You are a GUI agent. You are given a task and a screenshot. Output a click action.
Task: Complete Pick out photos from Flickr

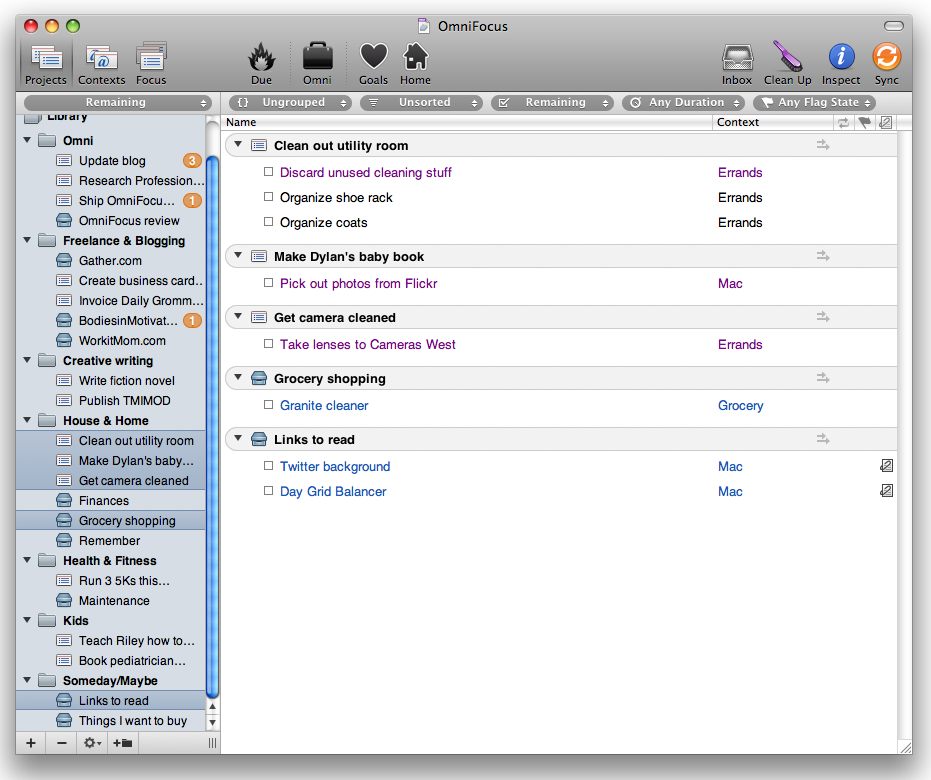coord(268,283)
